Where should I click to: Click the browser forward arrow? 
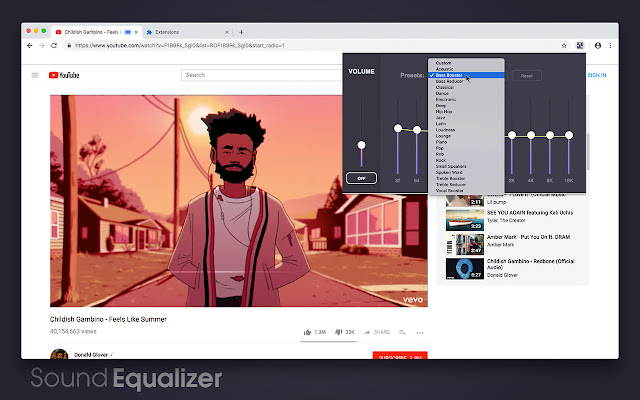tap(42, 46)
